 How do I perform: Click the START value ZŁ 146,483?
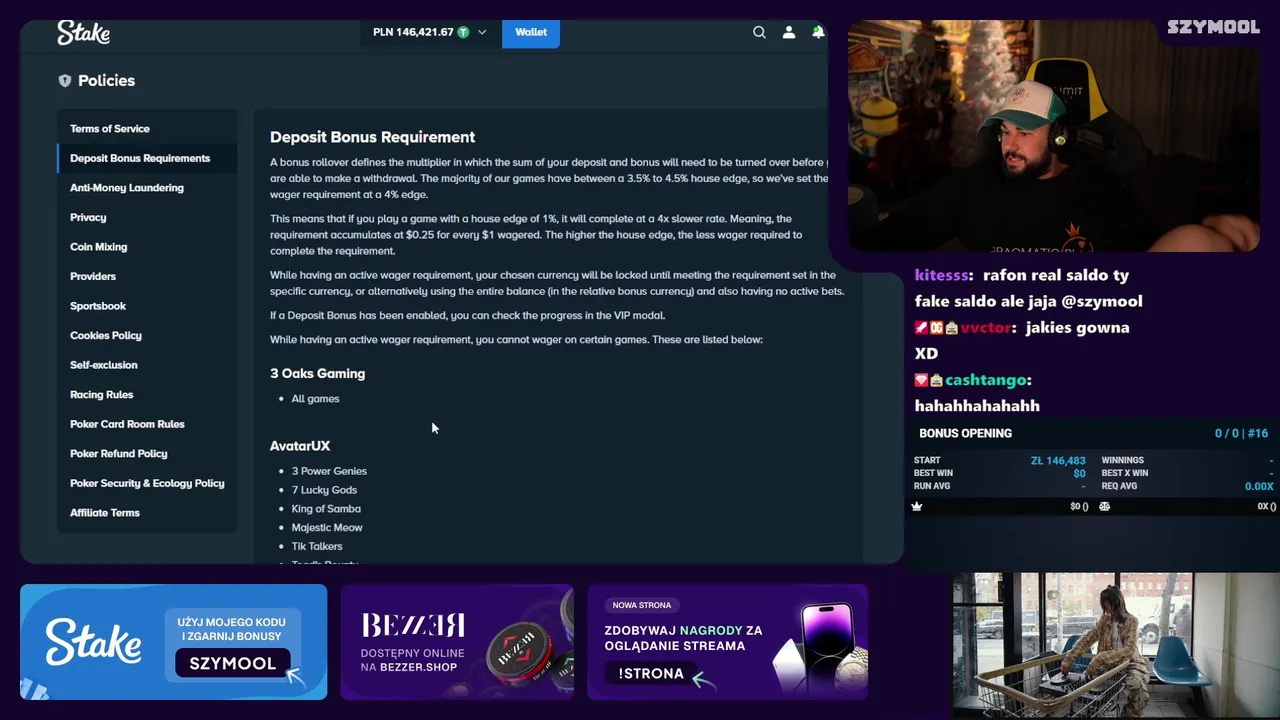tap(1058, 461)
